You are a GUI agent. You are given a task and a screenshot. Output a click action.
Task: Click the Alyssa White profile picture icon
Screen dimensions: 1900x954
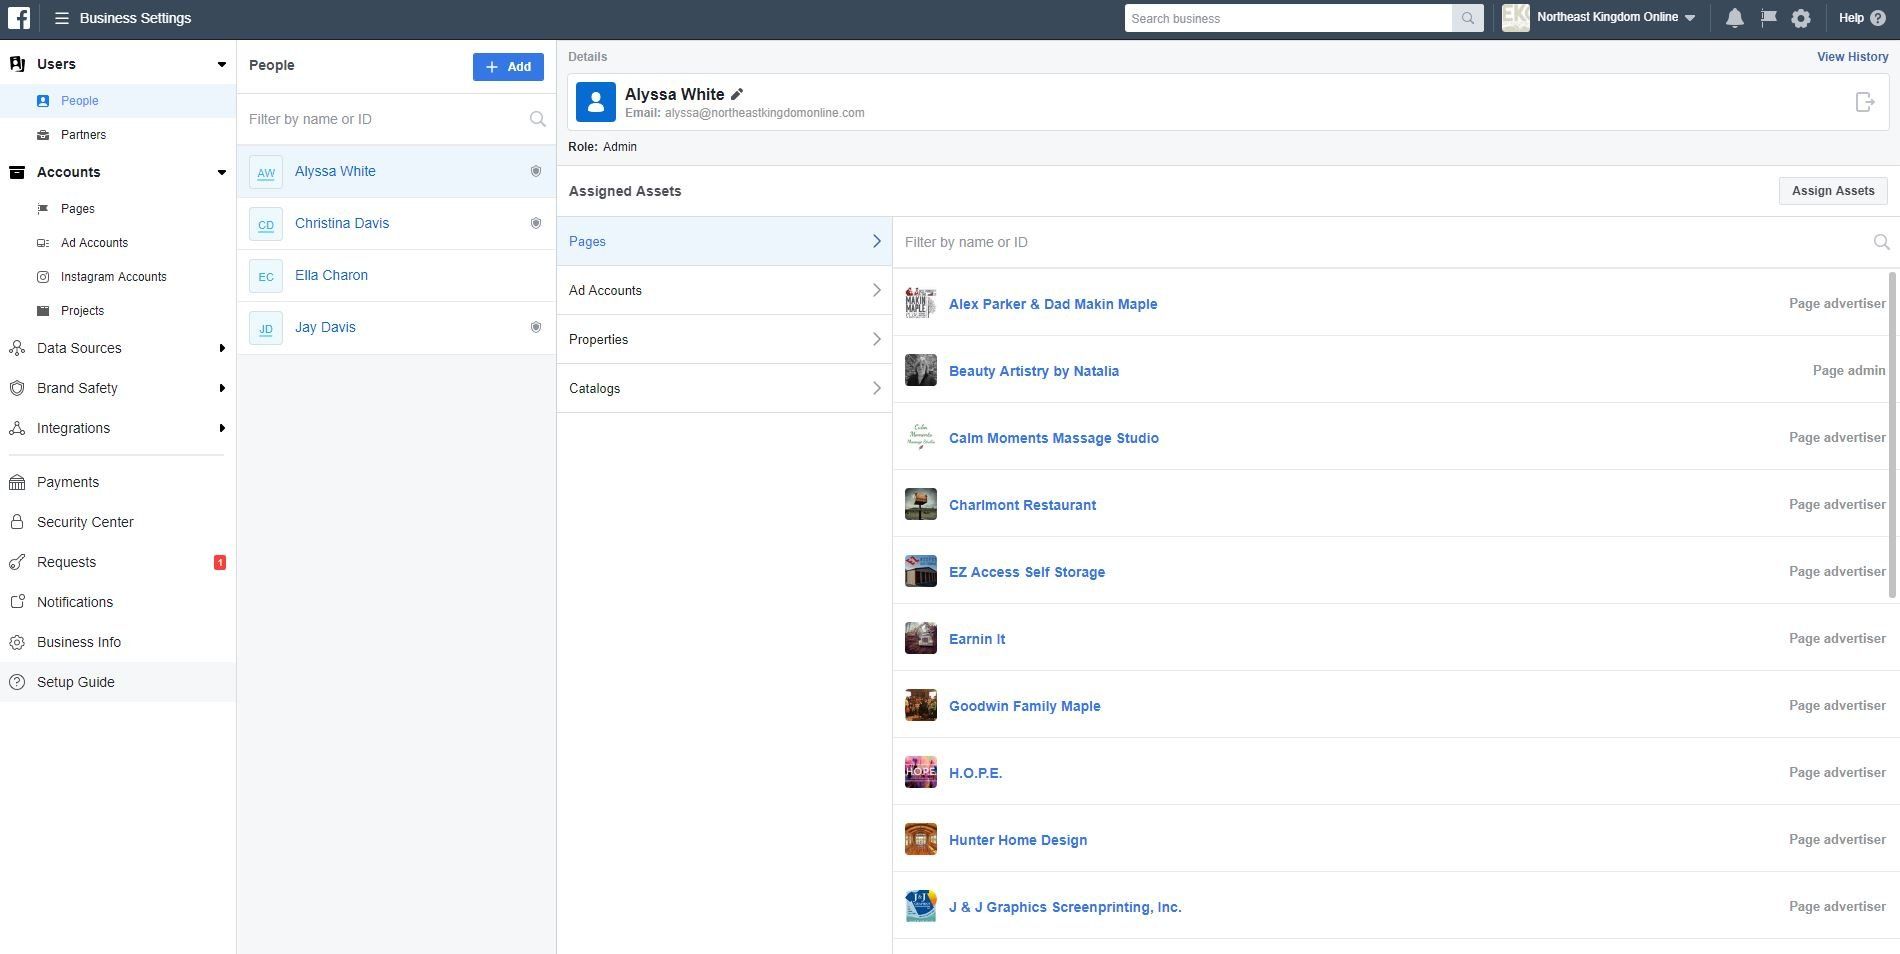pos(596,102)
